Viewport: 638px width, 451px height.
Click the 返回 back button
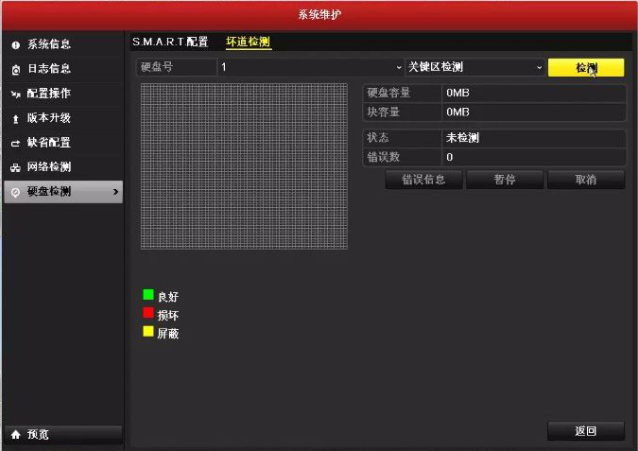pyautogui.click(x=585, y=431)
